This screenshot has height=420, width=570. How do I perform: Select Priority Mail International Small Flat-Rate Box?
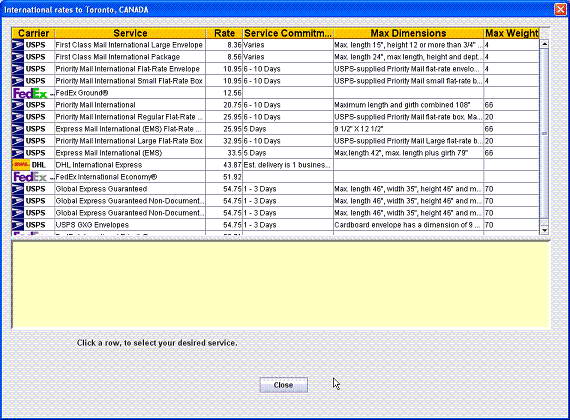(129, 81)
